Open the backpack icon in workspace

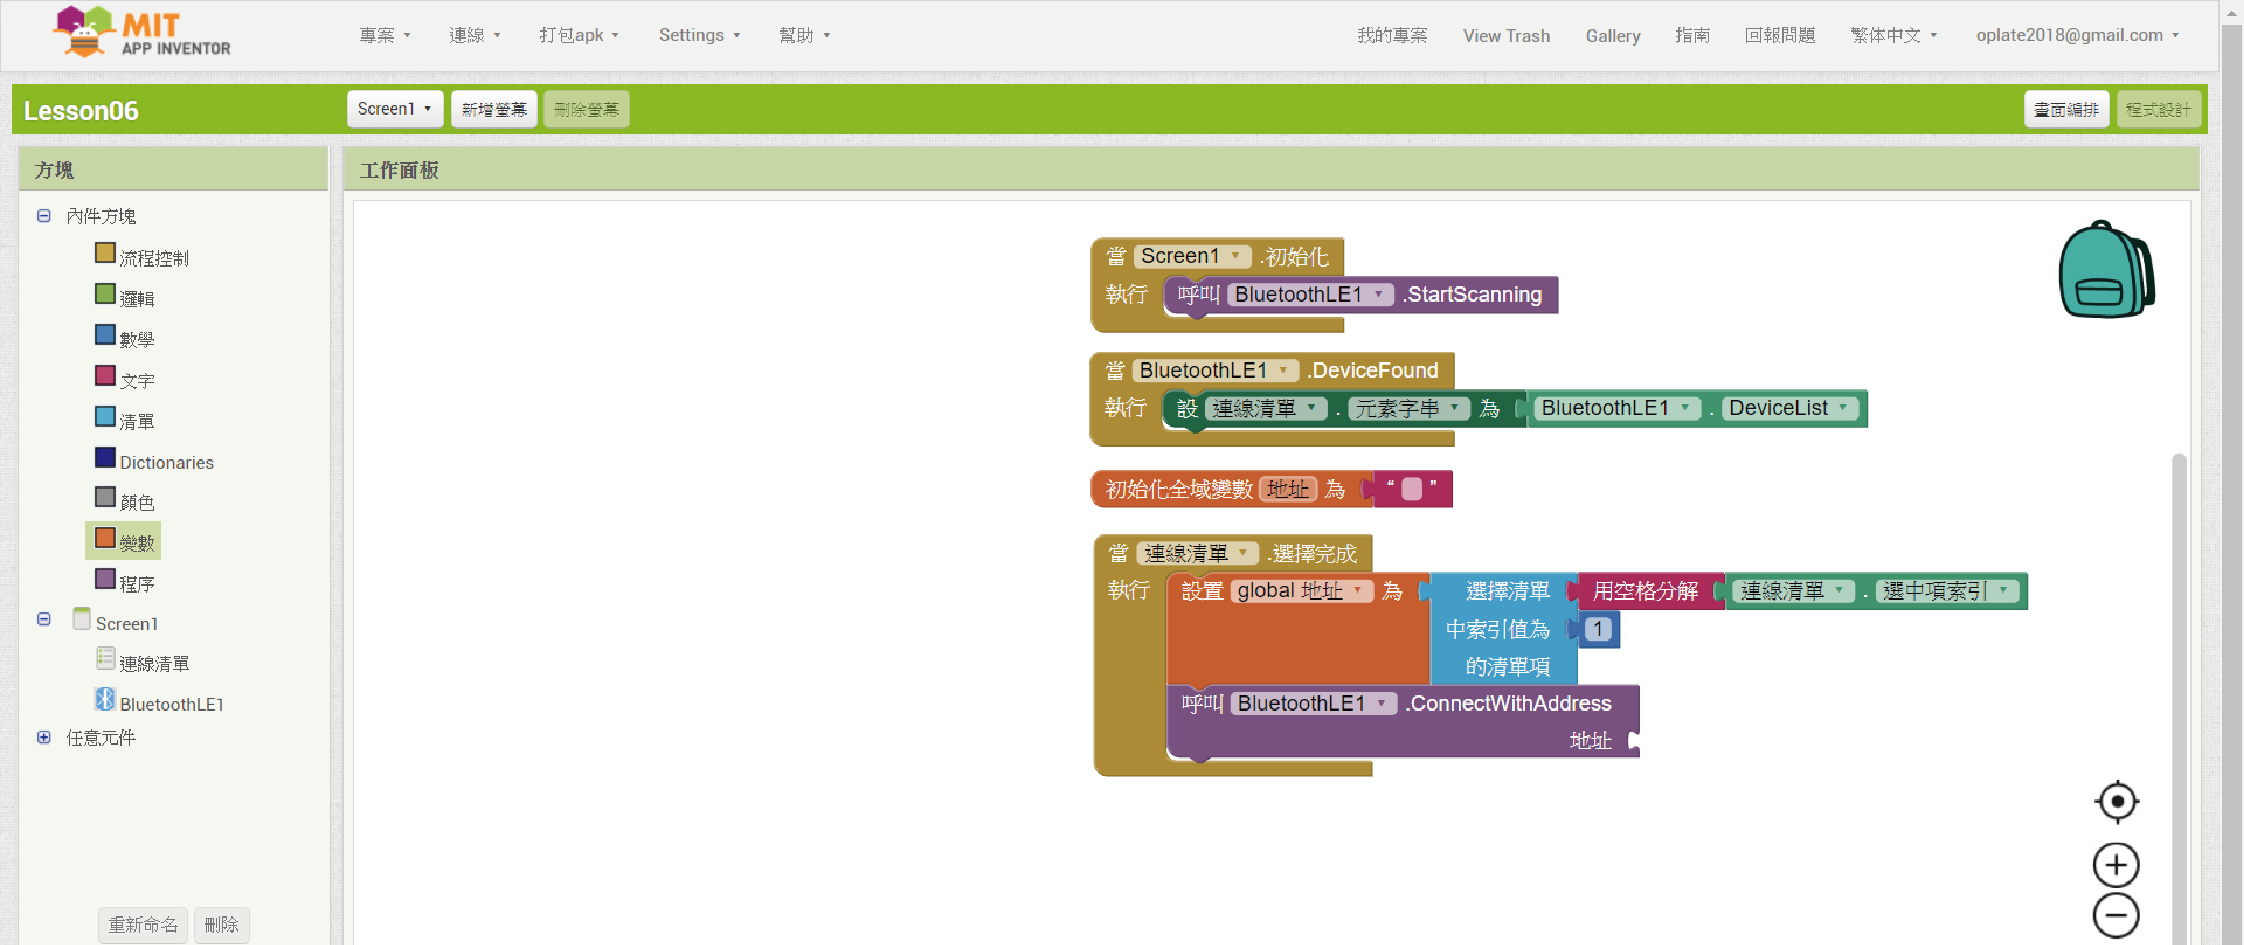click(2105, 270)
